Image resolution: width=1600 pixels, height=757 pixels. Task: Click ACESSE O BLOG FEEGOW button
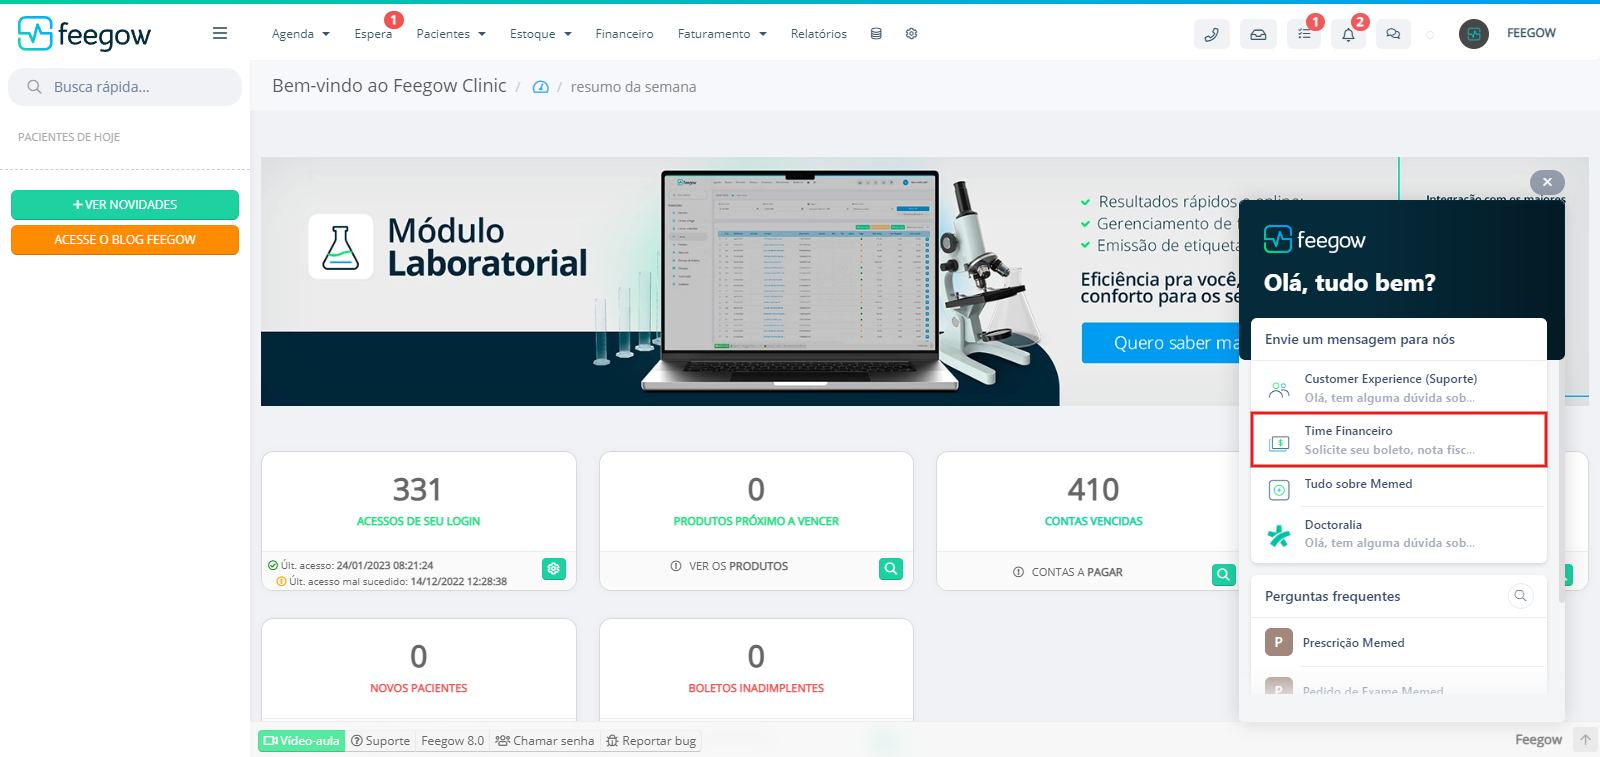click(125, 240)
